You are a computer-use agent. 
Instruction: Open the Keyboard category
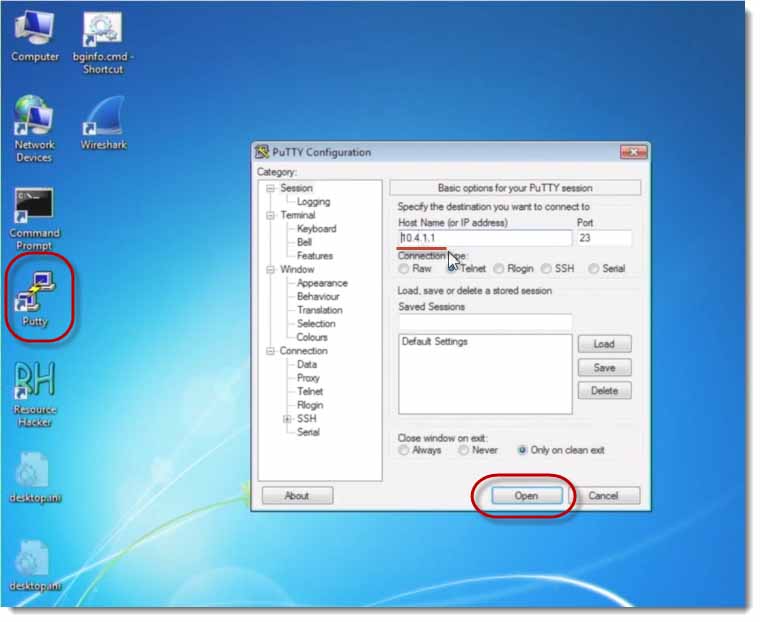[317, 229]
